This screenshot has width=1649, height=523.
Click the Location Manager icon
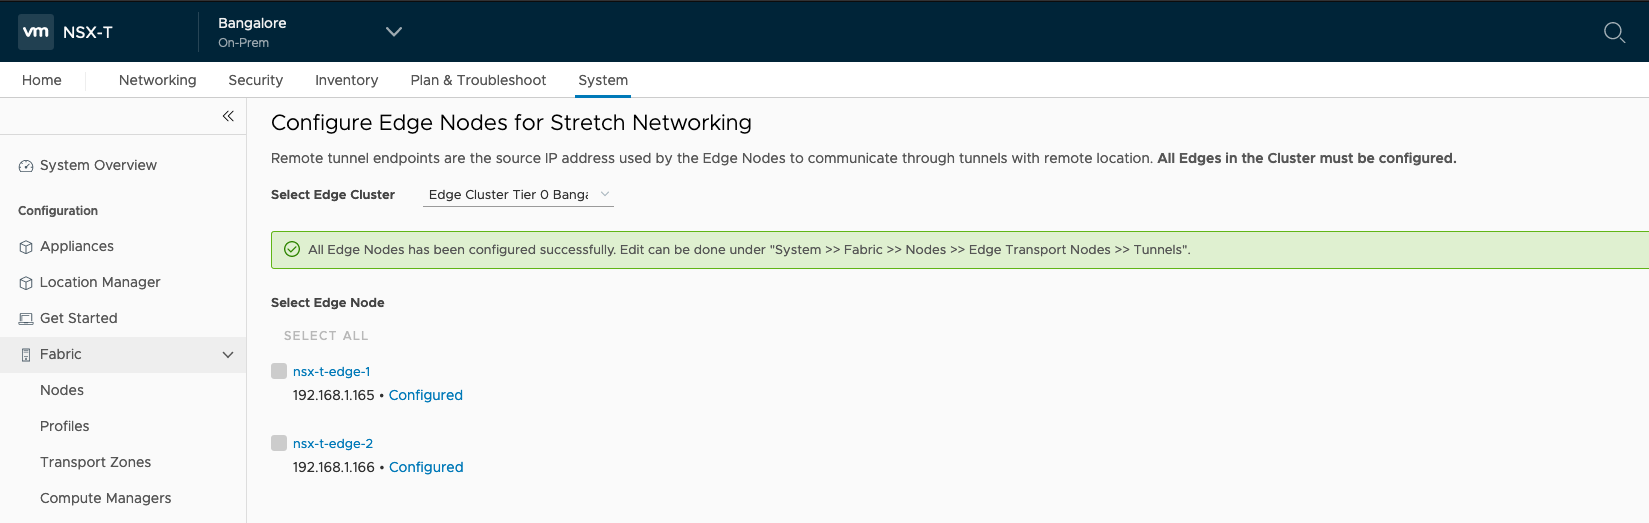(x=26, y=283)
